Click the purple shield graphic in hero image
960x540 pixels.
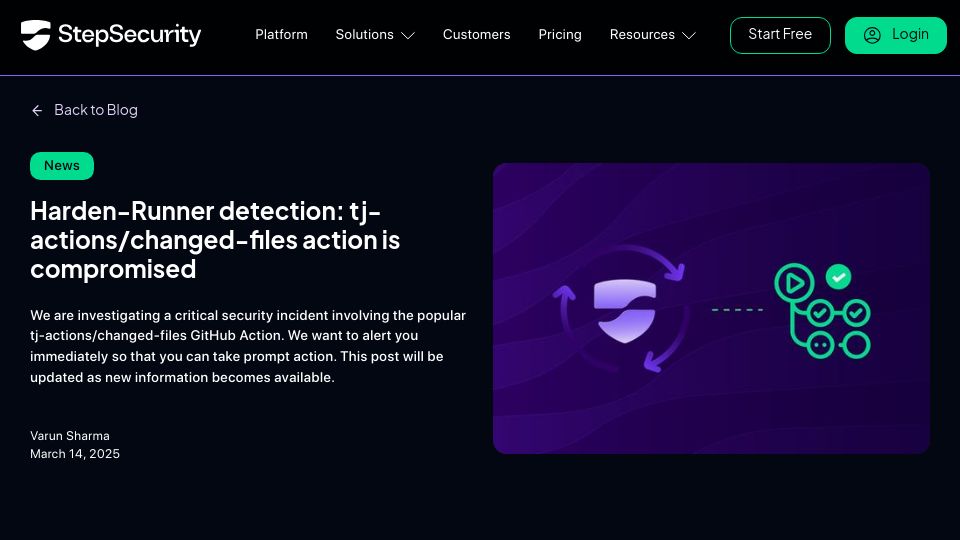[x=624, y=310]
